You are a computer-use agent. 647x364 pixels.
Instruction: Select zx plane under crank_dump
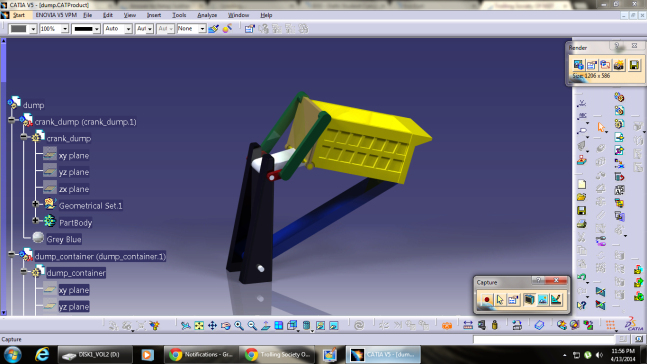tap(74, 189)
